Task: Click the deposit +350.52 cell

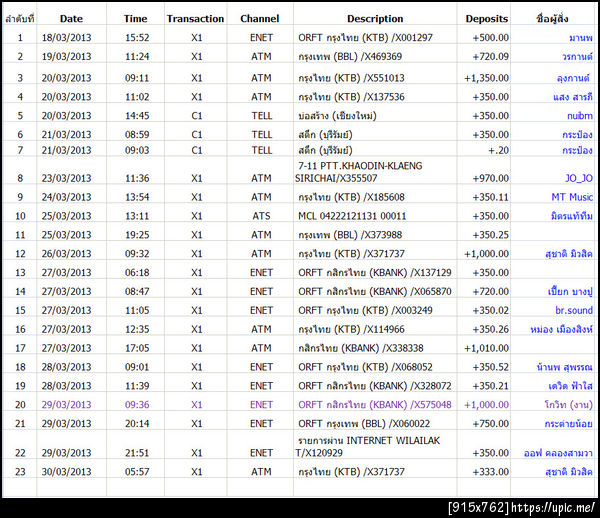Action: pos(491,367)
